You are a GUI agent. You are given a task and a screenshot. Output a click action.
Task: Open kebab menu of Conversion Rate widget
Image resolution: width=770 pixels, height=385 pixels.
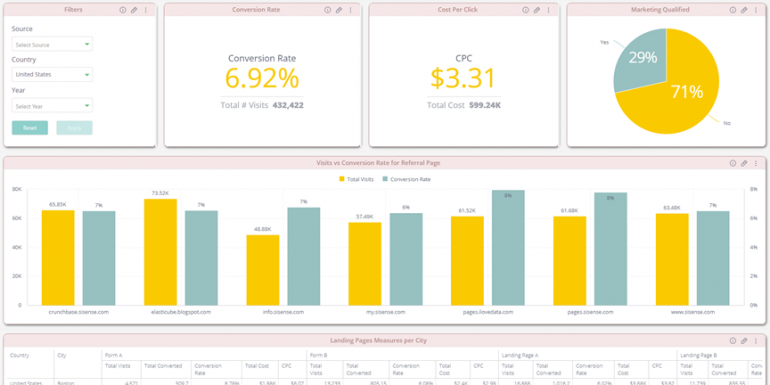pos(350,10)
